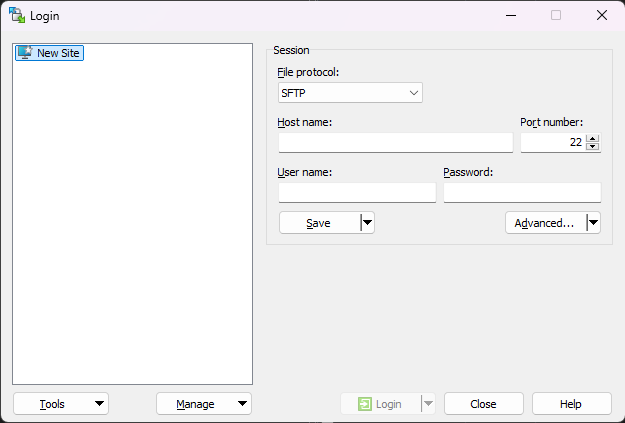The image size is (625, 423).
Task: Open the File protocol SFTP dropdown
Action: coord(350,93)
